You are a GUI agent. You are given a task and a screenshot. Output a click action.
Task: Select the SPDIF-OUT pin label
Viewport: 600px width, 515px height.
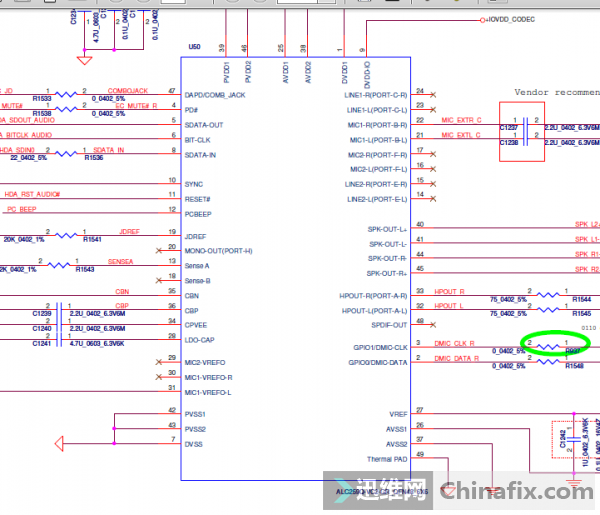coord(389,325)
